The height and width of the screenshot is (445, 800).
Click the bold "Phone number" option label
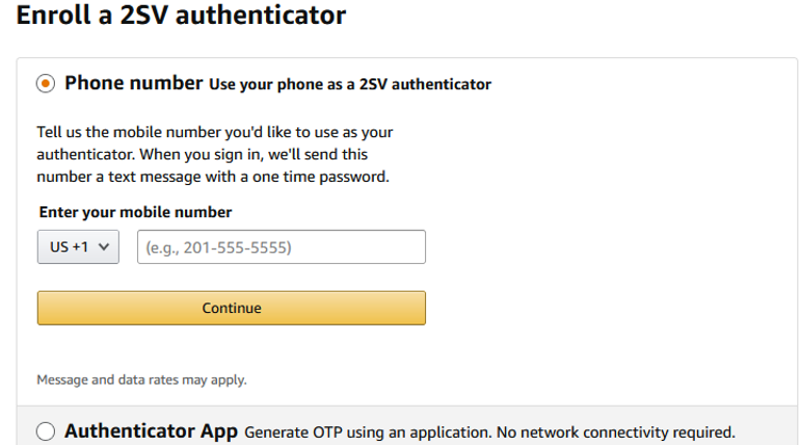pyautogui.click(x=134, y=83)
